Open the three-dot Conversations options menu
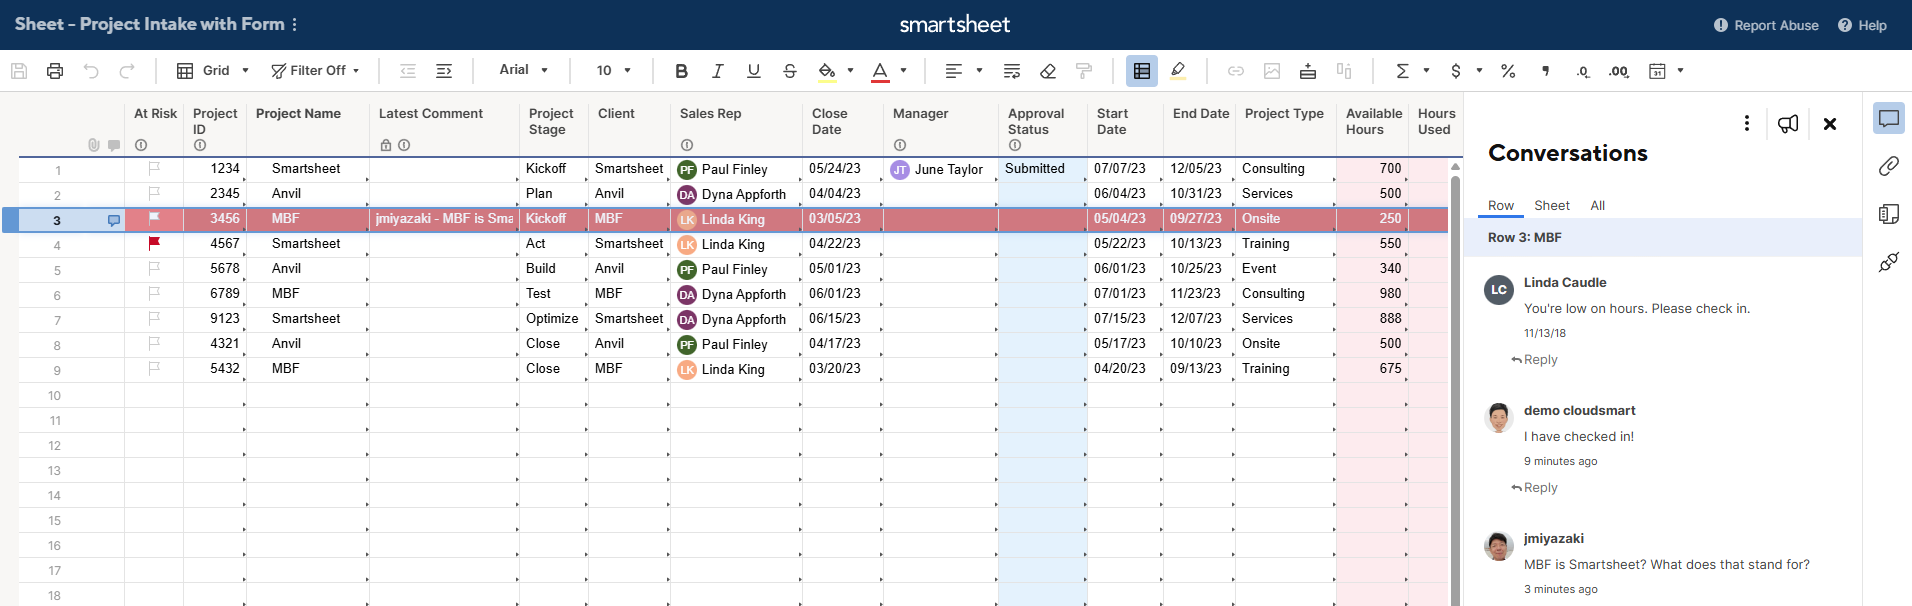1912x606 pixels. (1747, 123)
